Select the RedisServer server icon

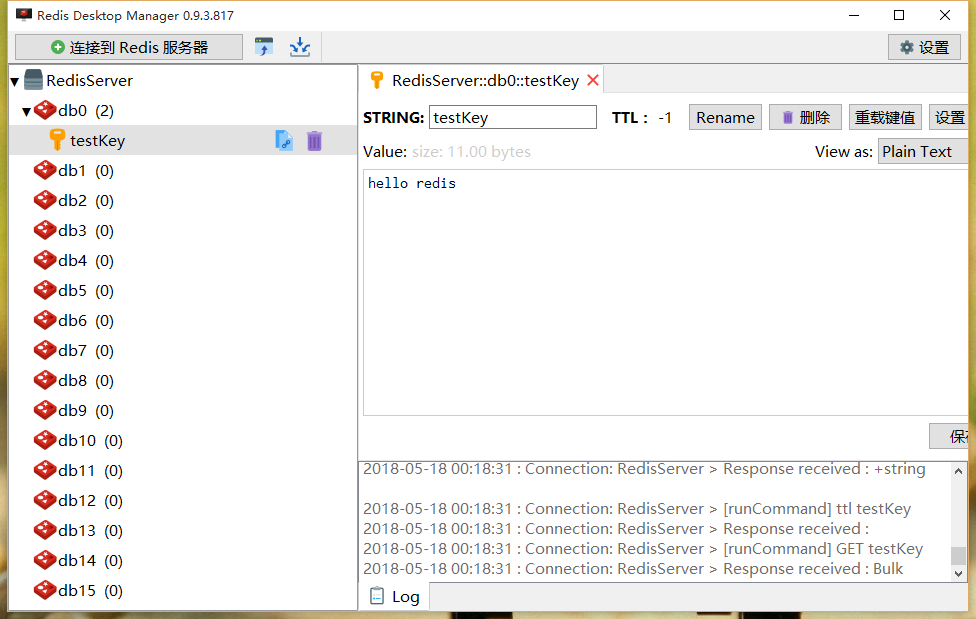[x=33, y=80]
